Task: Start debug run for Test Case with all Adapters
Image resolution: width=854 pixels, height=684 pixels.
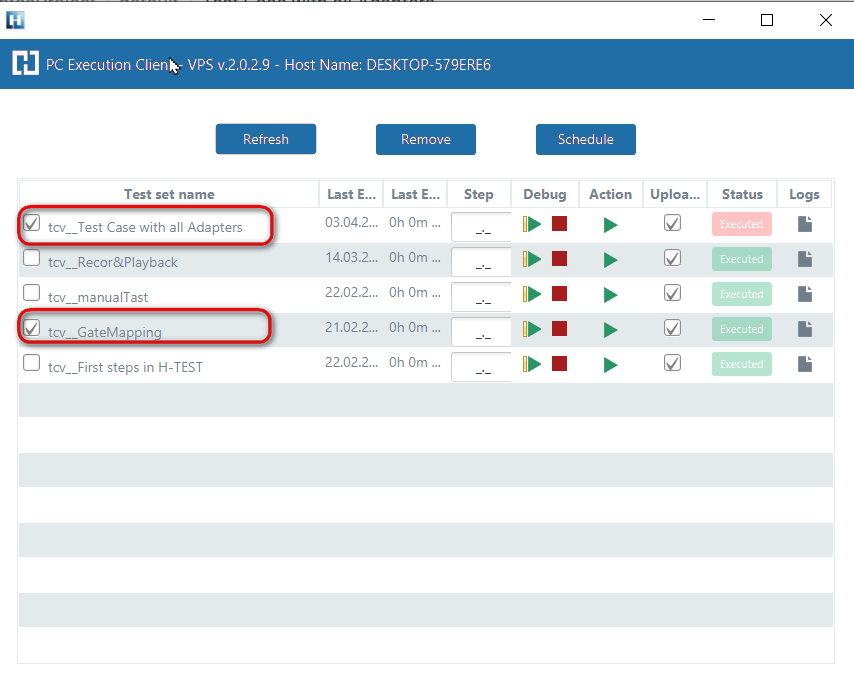Action: pyautogui.click(x=532, y=225)
